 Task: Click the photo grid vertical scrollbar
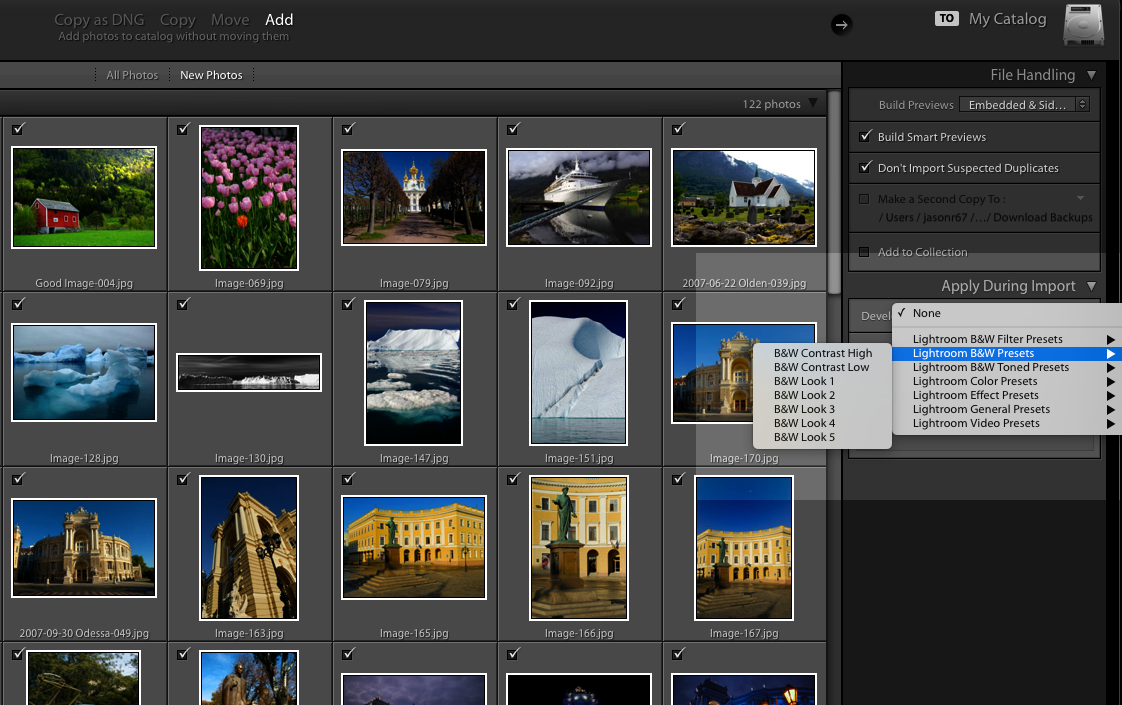[x=834, y=193]
